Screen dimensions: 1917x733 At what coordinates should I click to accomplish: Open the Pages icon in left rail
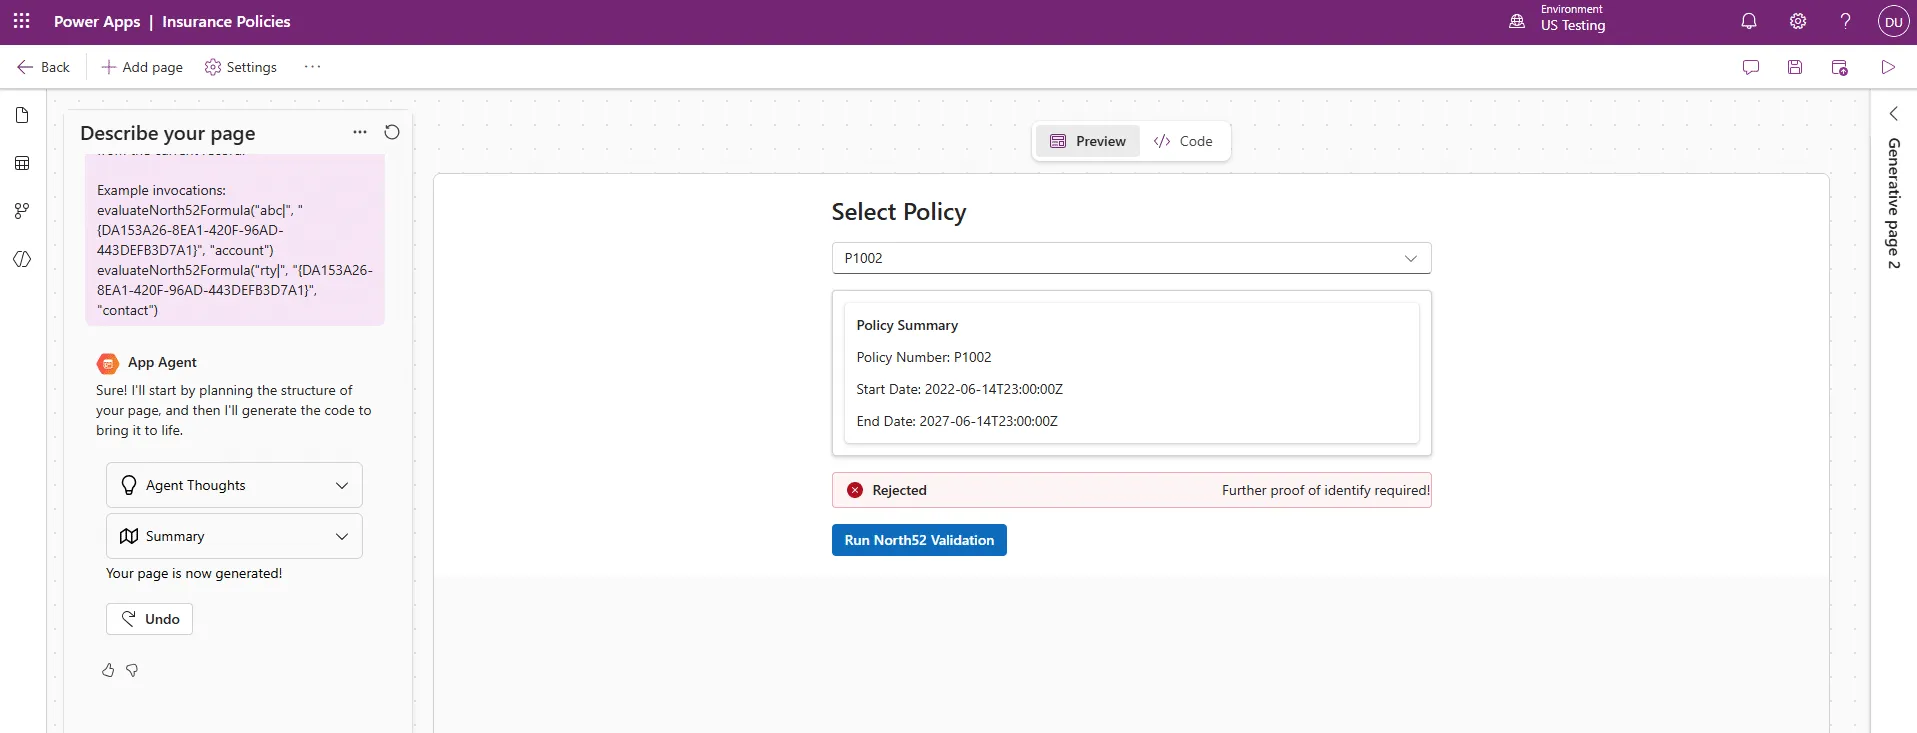(x=22, y=115)
